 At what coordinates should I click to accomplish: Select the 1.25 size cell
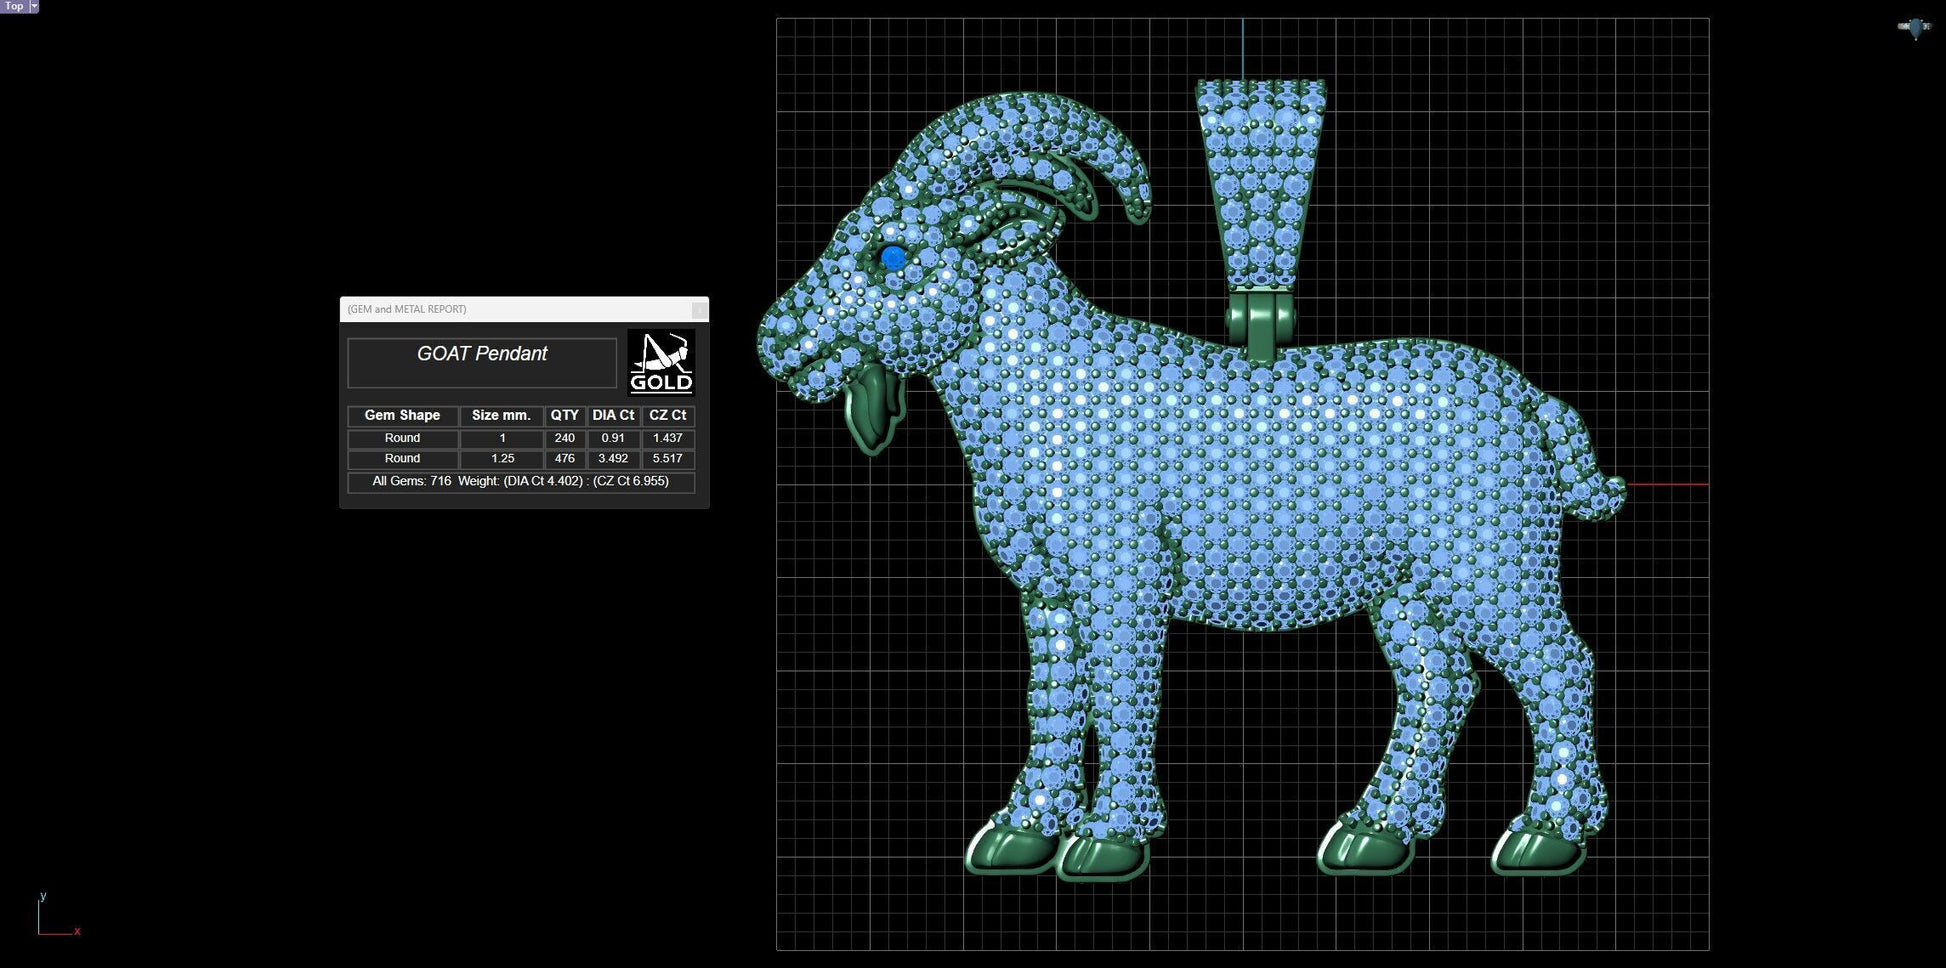[502, 459]
